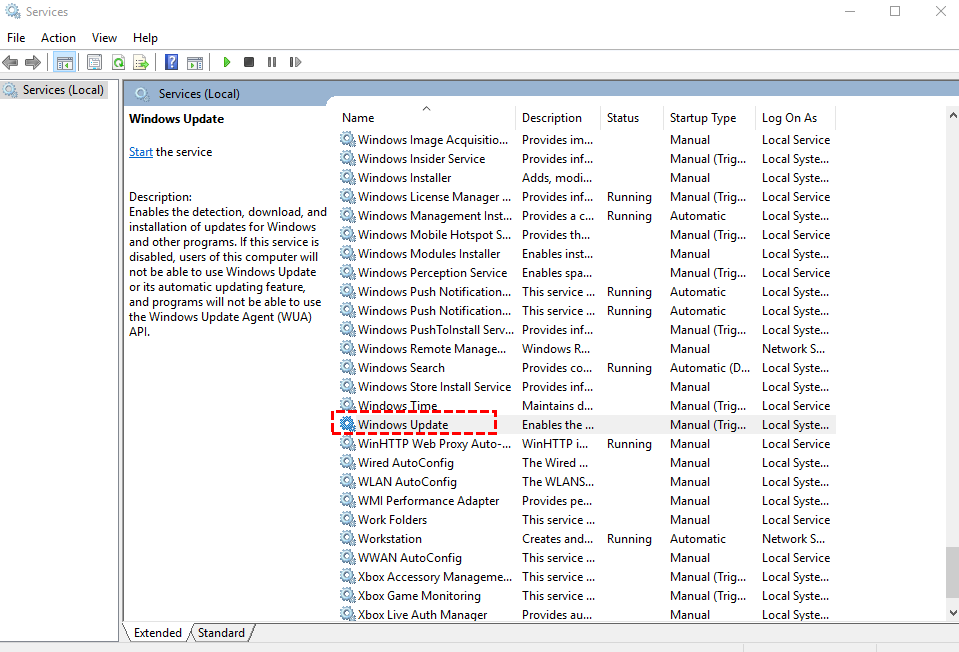Click the Export List toolbar icon
Screen dimensions: 959x652
click(141, 62)
